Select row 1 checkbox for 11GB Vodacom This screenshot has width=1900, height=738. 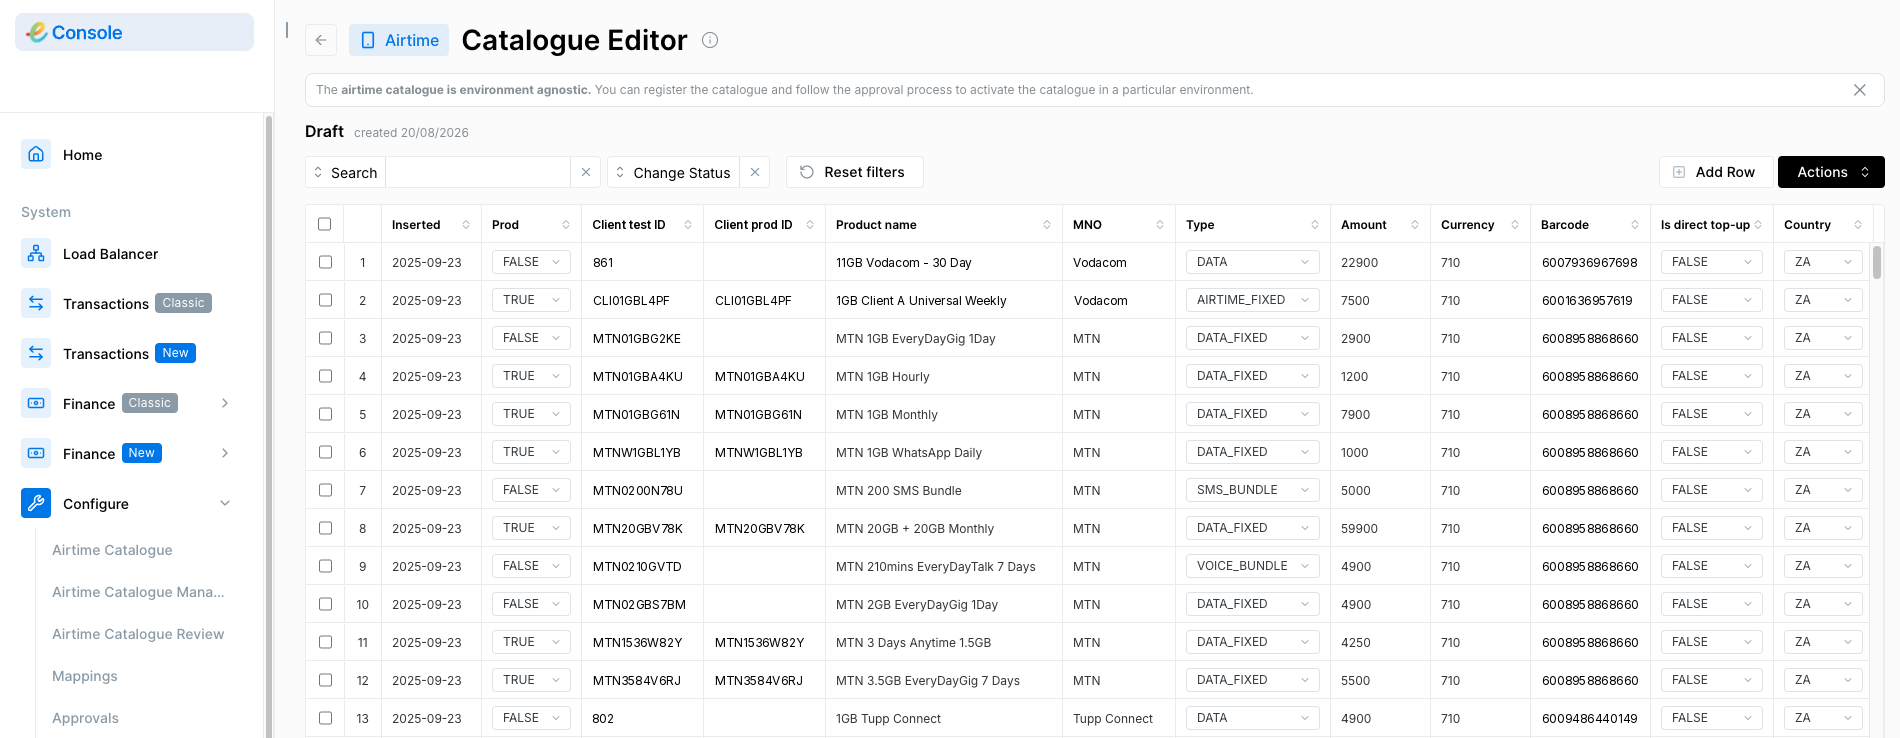(325, 262)
